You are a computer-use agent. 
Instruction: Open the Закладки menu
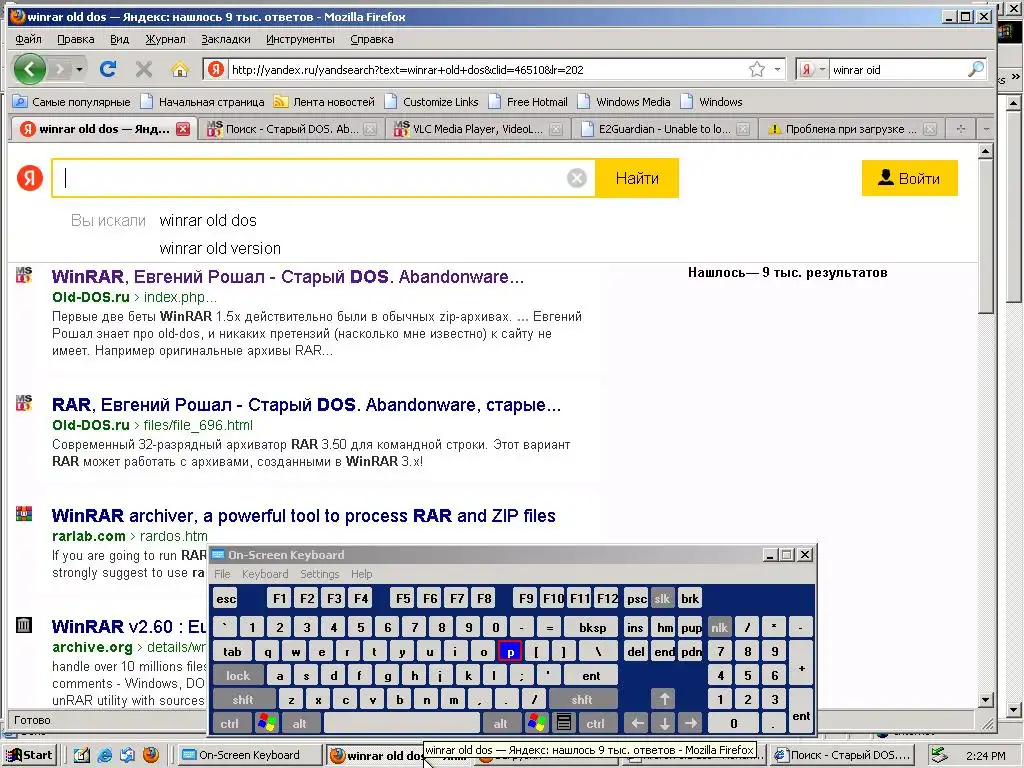(x=225, y=39)
